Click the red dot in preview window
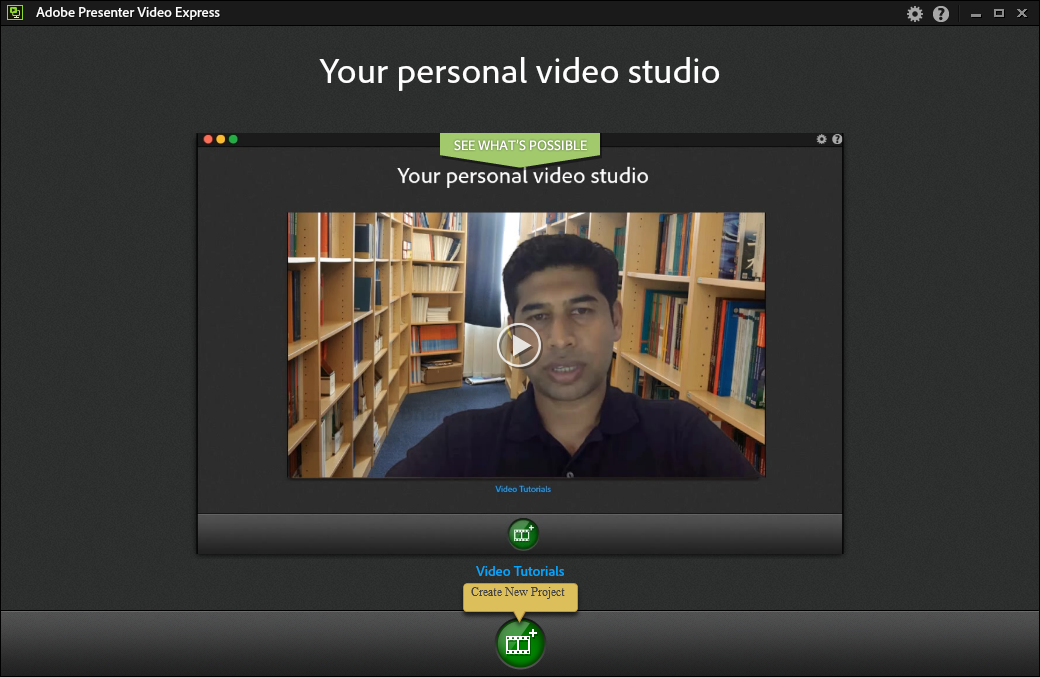This screenshot has height=677, width=1040. (208, 139)
